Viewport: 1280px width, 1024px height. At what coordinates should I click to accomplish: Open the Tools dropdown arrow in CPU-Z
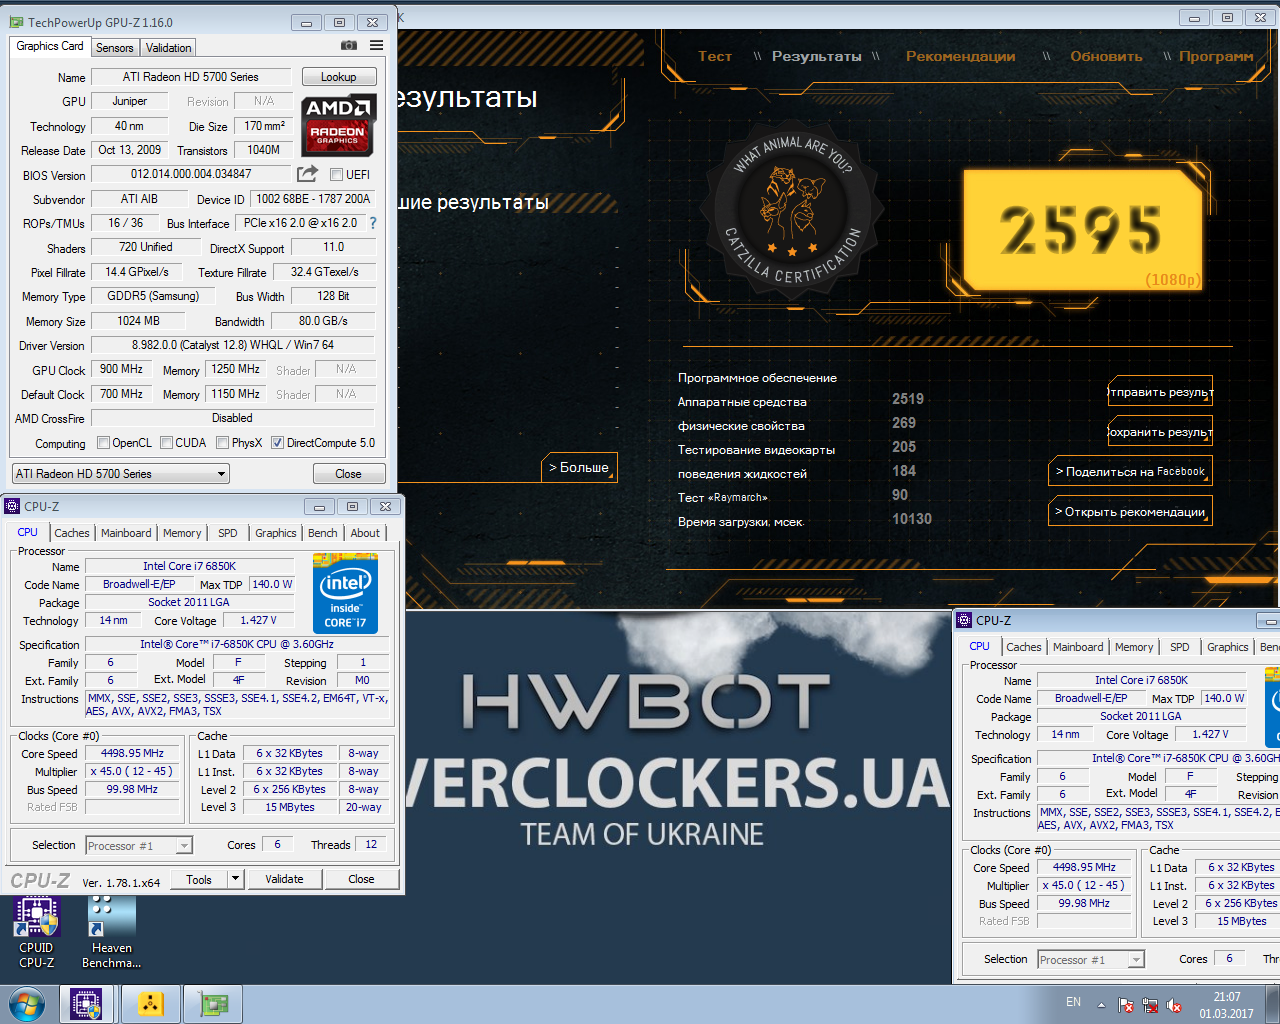[235, 879]
